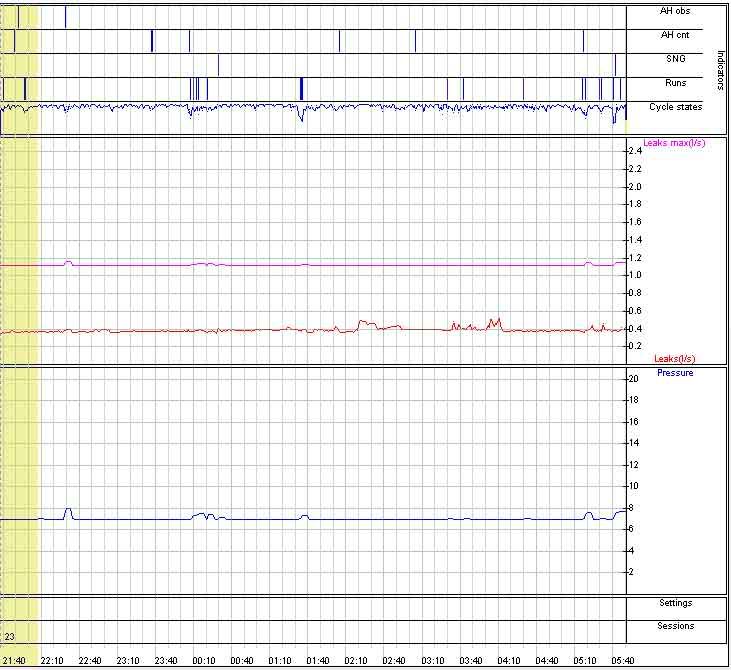Screen dimensions: 731x670
Task: Open the Sessions row label
Action: point(675,627)
